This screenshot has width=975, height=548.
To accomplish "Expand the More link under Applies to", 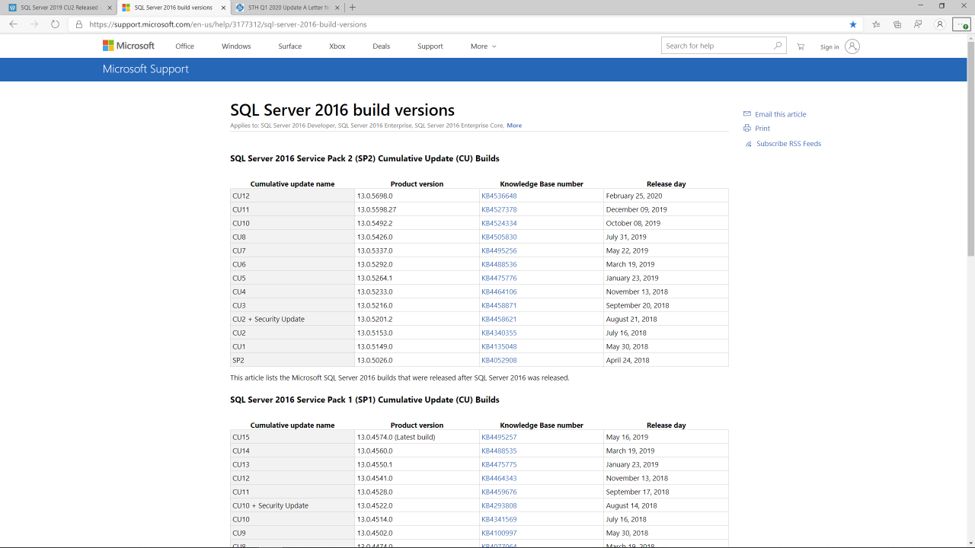I will point(514,125).
